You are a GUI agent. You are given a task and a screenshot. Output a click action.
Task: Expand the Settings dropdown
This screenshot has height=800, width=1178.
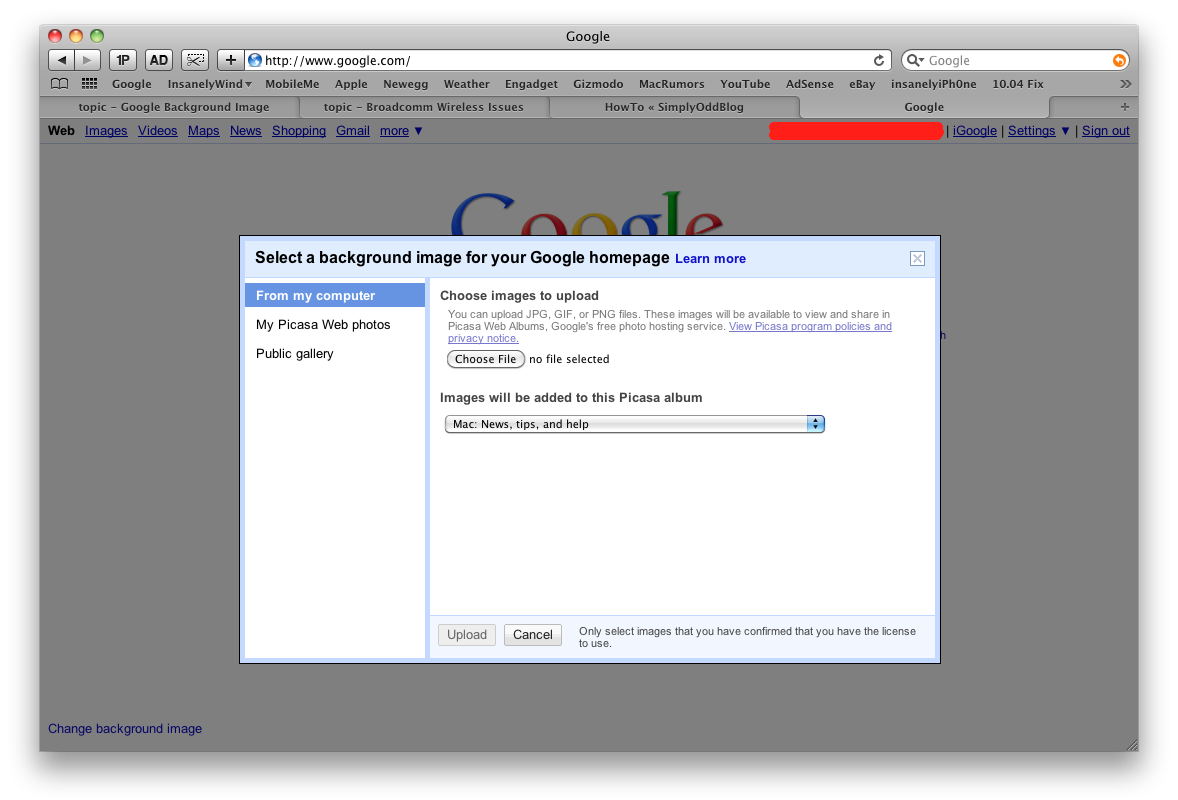1038,131
